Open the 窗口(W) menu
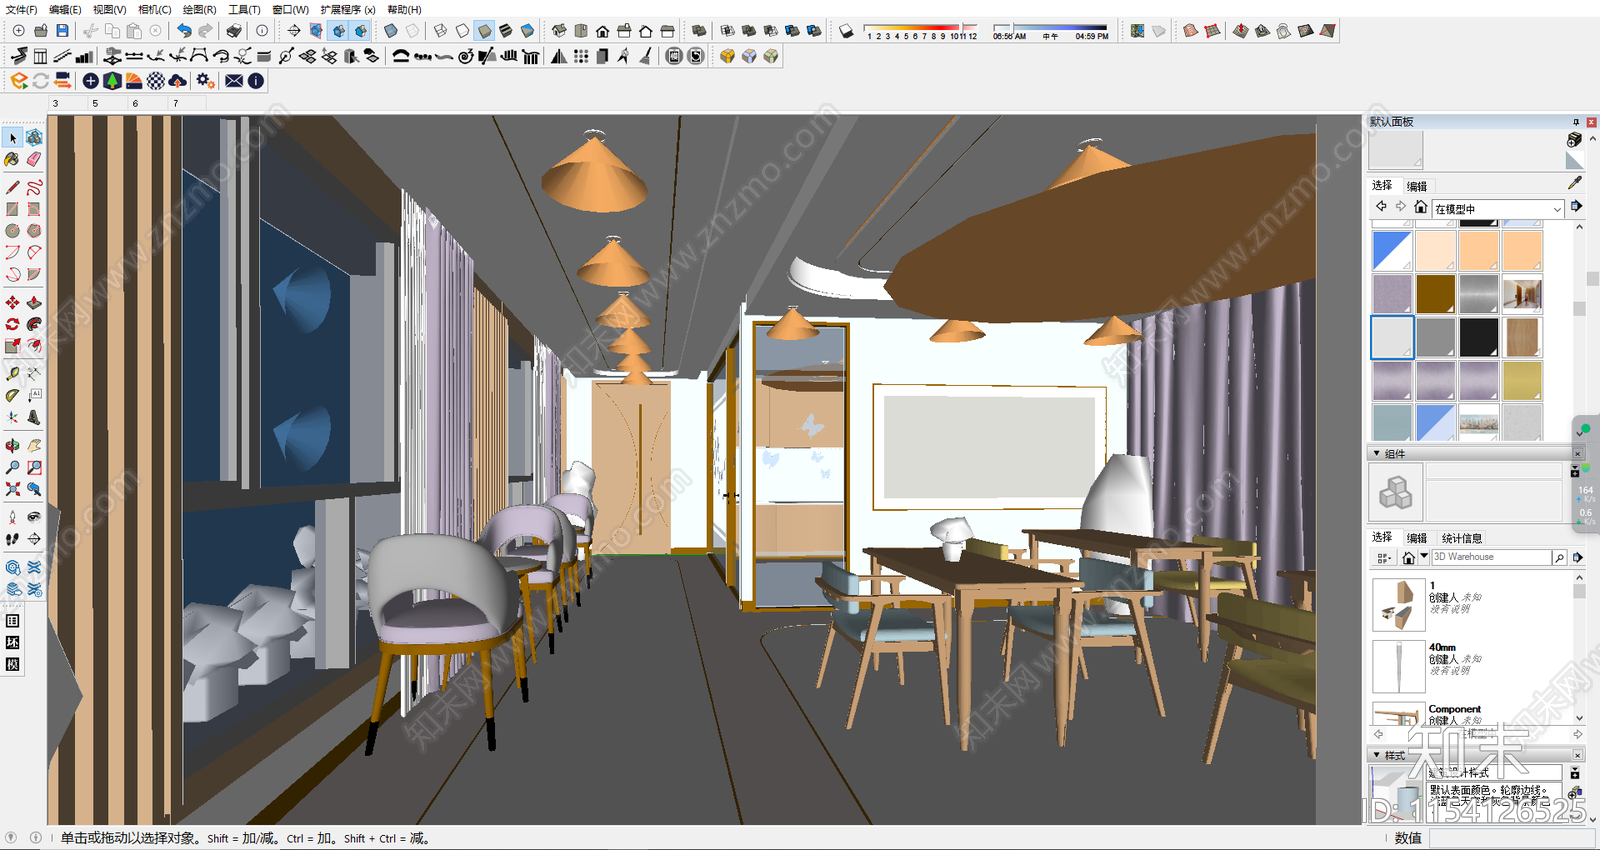Screen dimensions: 1600x850 [290, 9]
